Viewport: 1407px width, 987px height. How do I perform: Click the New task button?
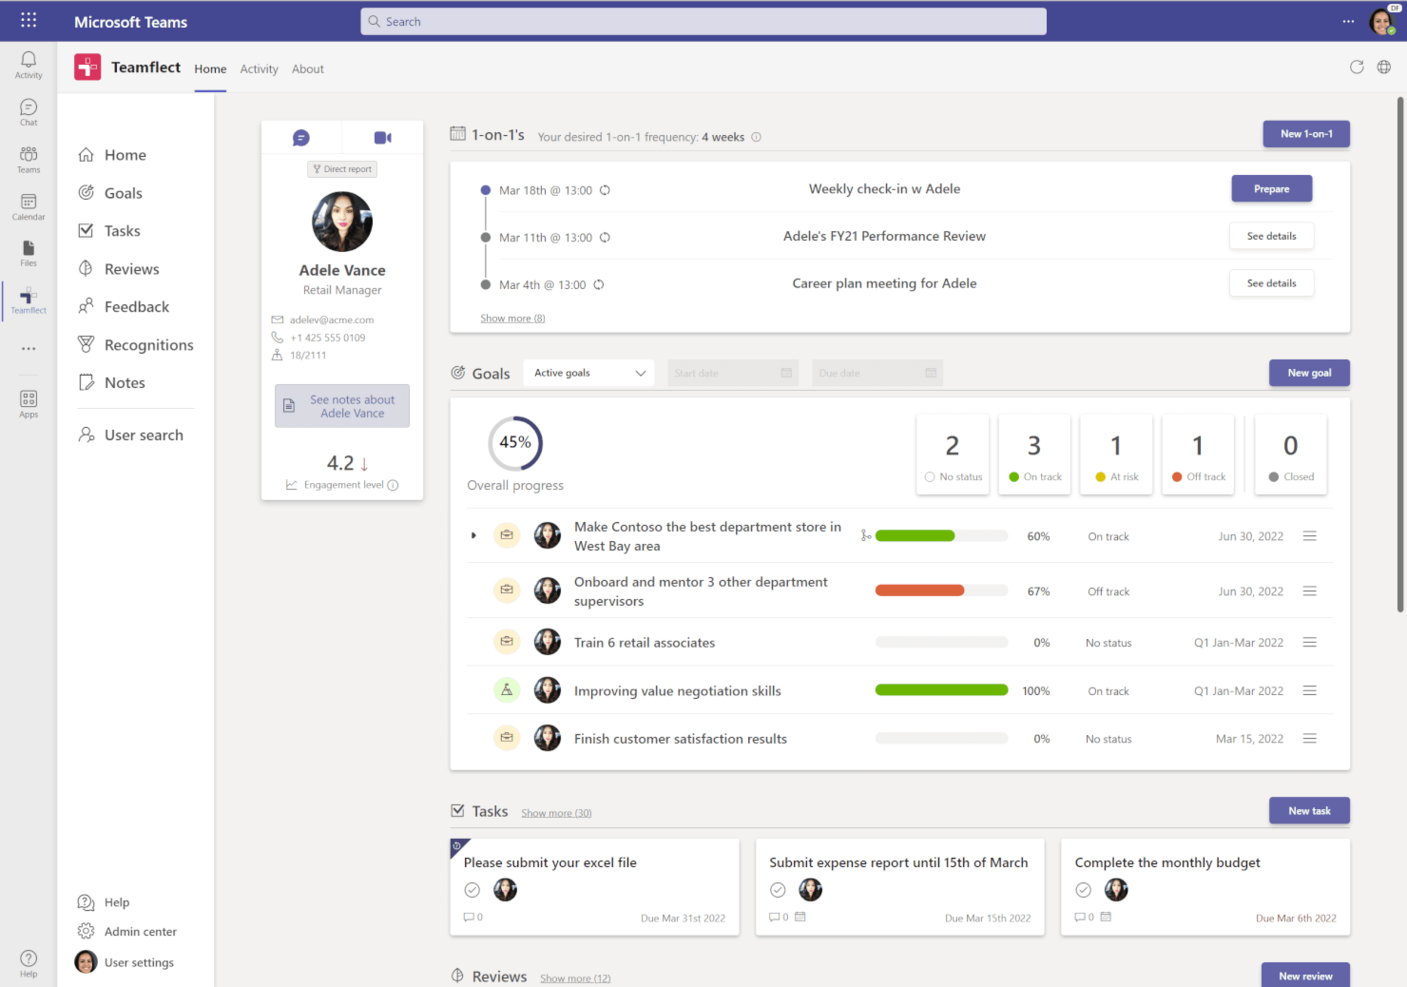click(1309, 811)
